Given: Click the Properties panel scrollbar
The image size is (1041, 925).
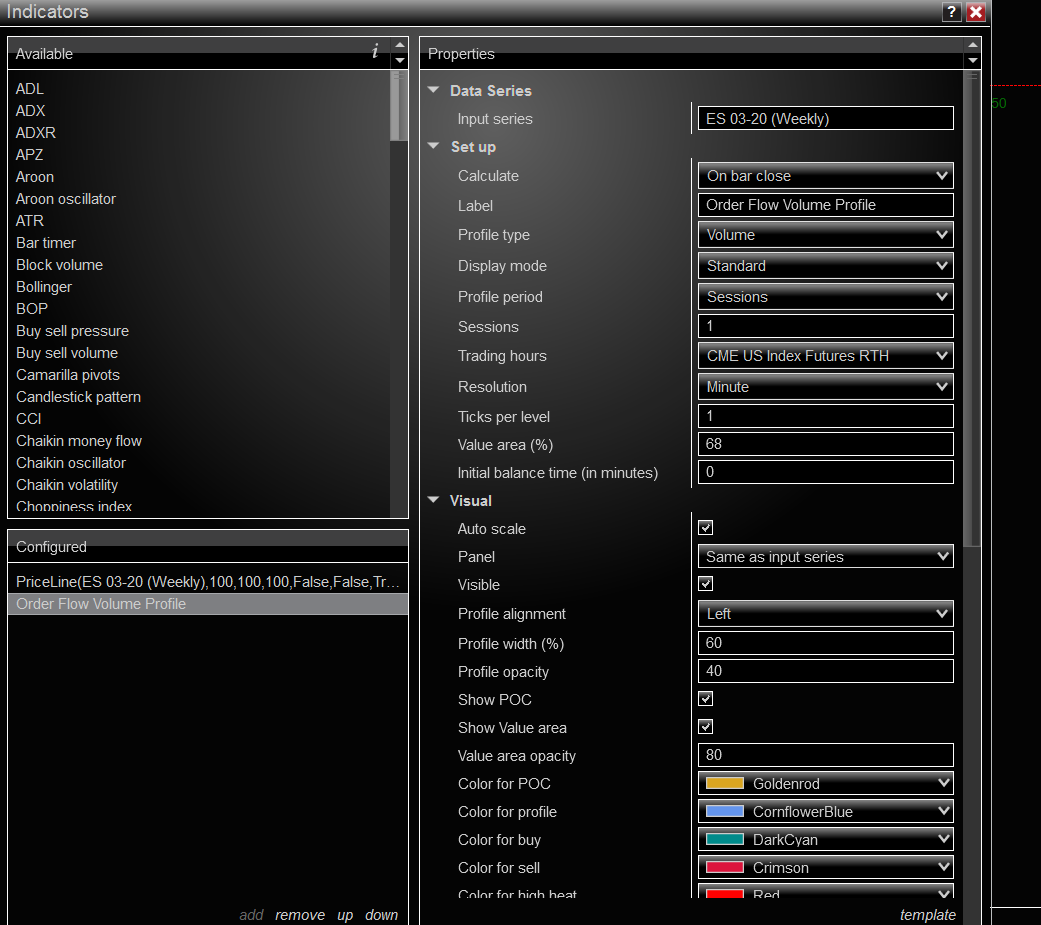Looking at the screenshot, I should (x=972, y=308).
